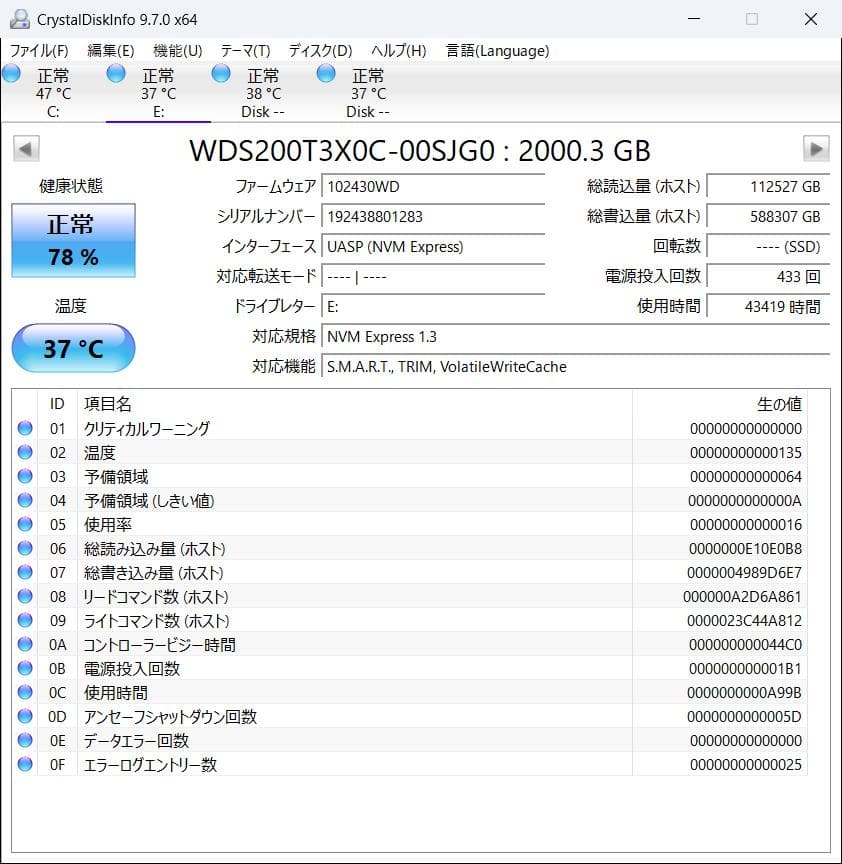The image size is (842, 864).
Task: Select the E: drive health status icon
Action: click(x=116, y=72)
